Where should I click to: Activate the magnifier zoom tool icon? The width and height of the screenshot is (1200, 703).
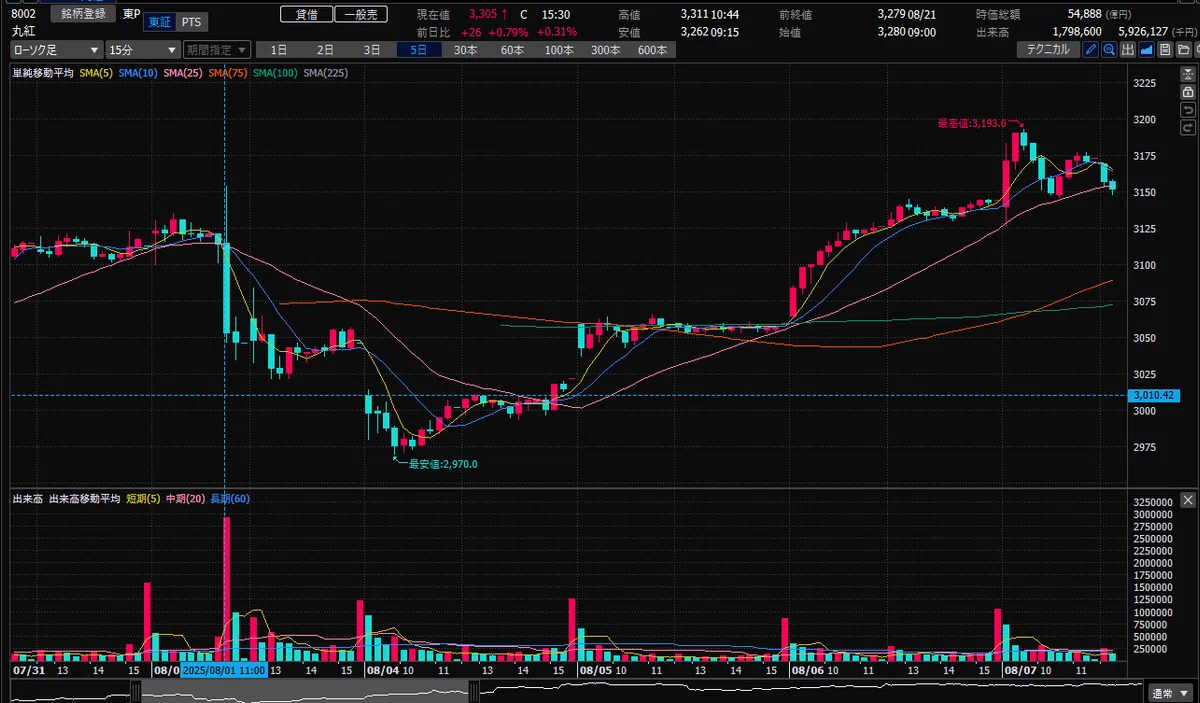point(1109,50)
